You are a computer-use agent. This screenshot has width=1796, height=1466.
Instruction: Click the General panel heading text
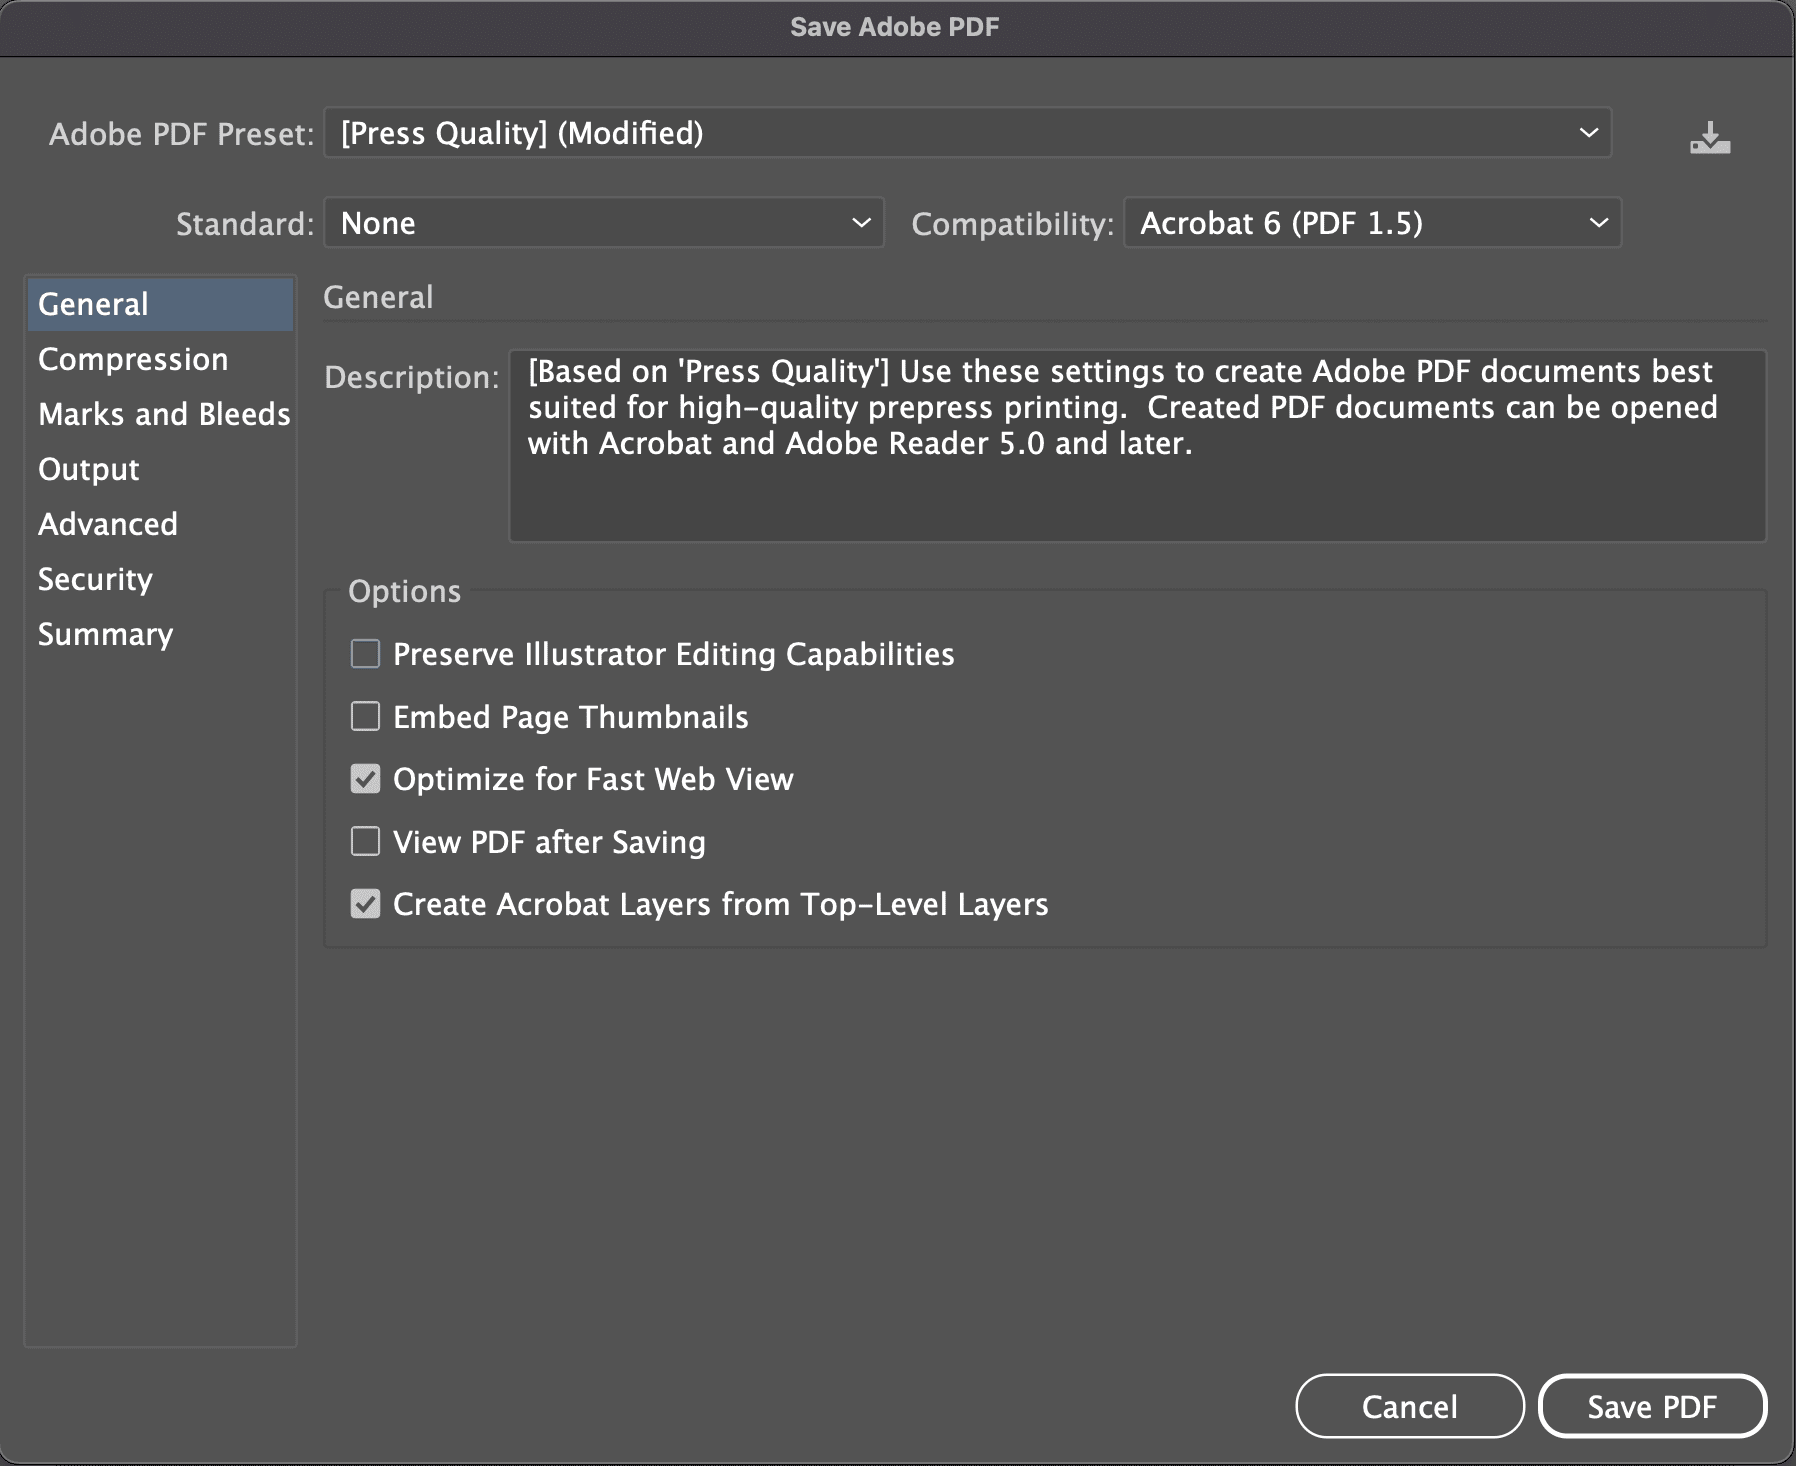(378, 297)
